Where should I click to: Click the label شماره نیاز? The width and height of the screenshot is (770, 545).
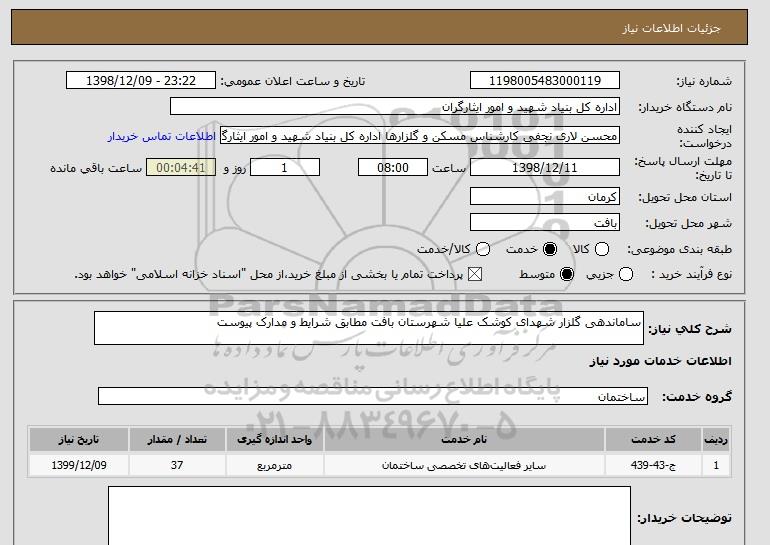click(704, 82)
